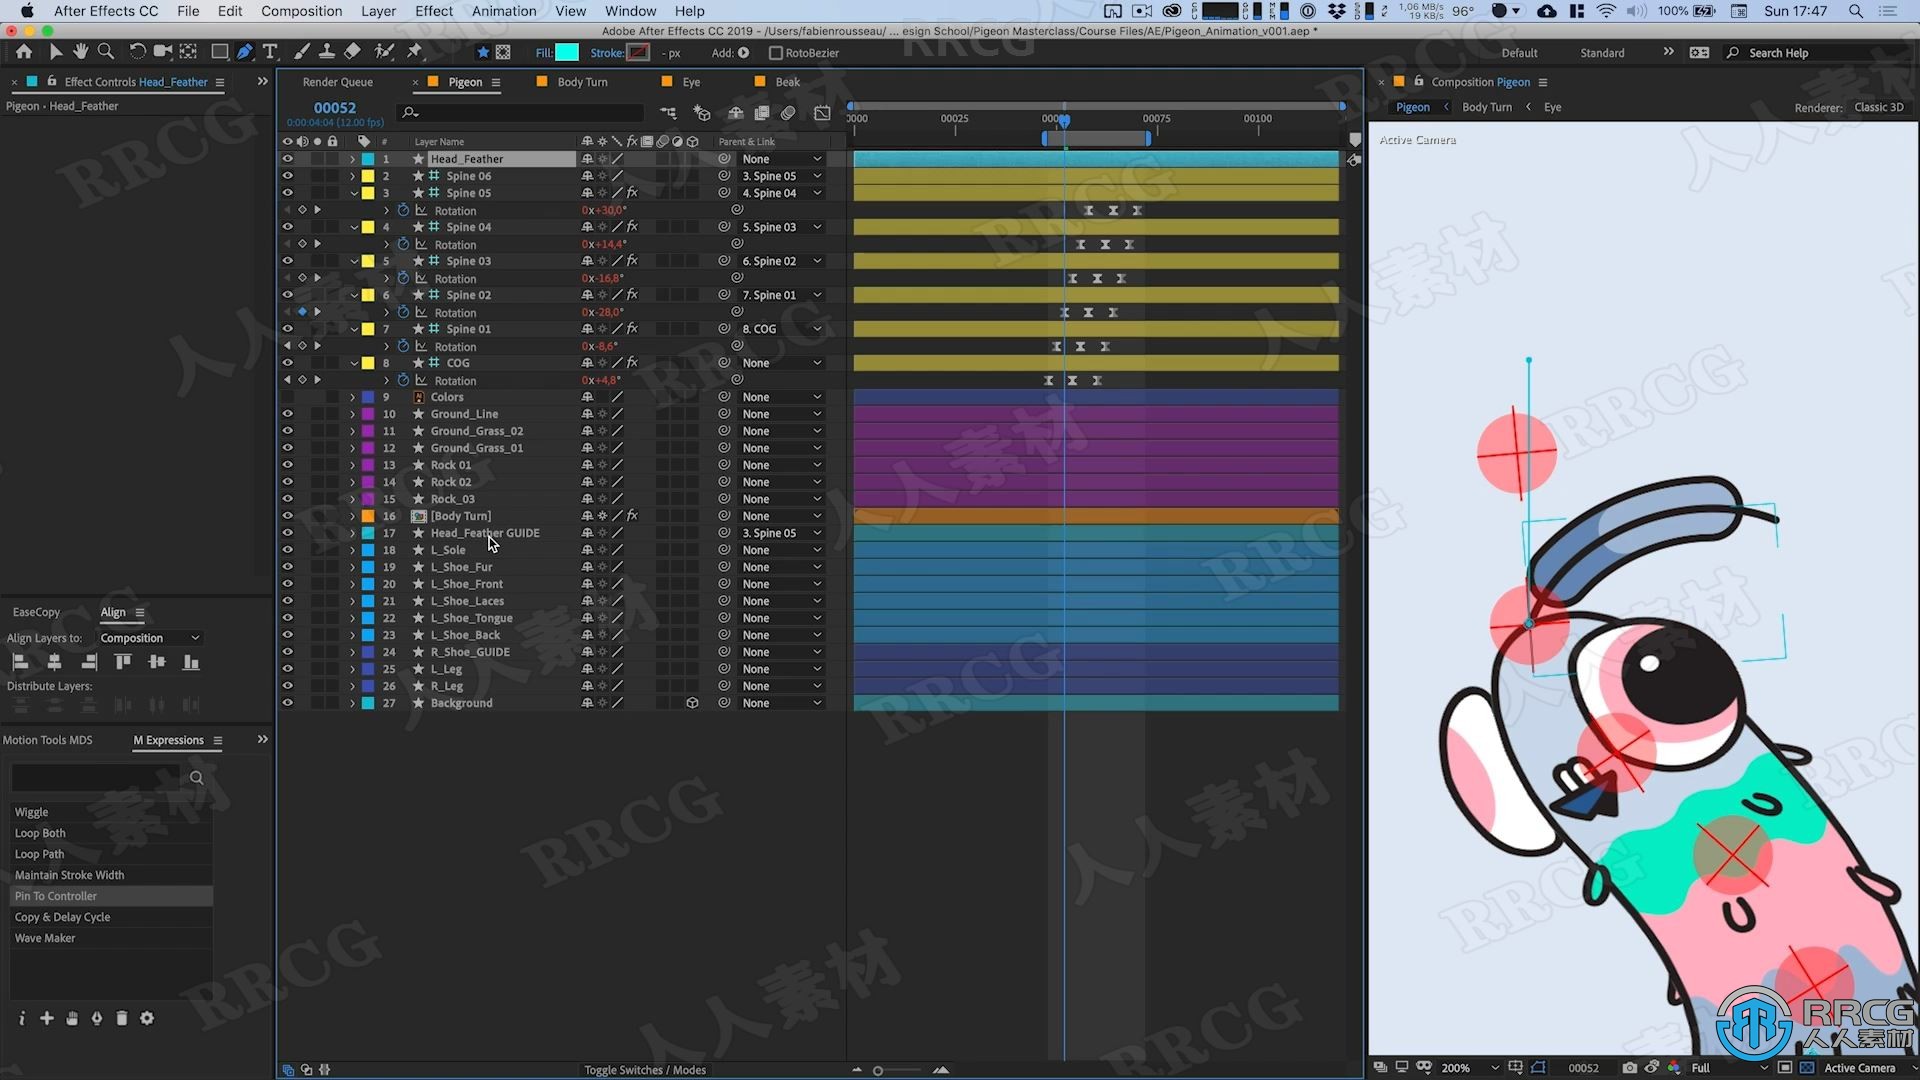This screenshot has width=1920, height=1080.
Task: Select the Home tool in toolbar
Action: point(24,52)
